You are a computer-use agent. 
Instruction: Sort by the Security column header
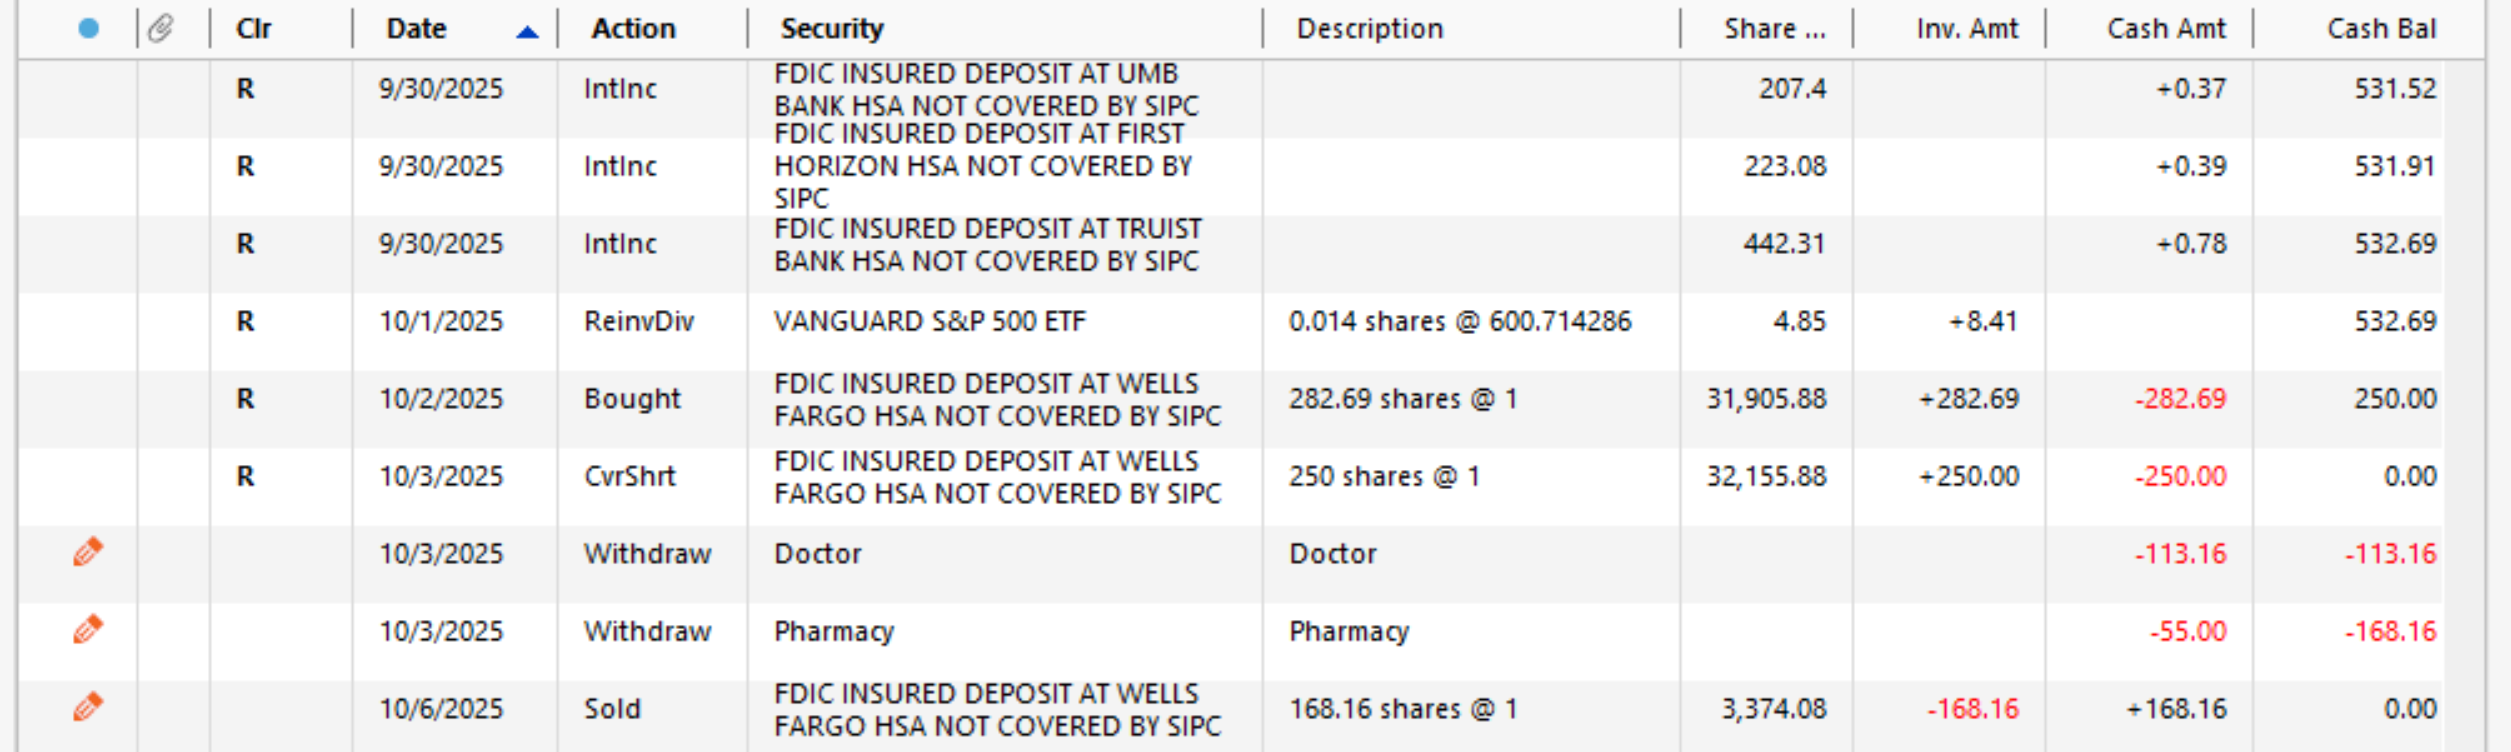[832, 29]
